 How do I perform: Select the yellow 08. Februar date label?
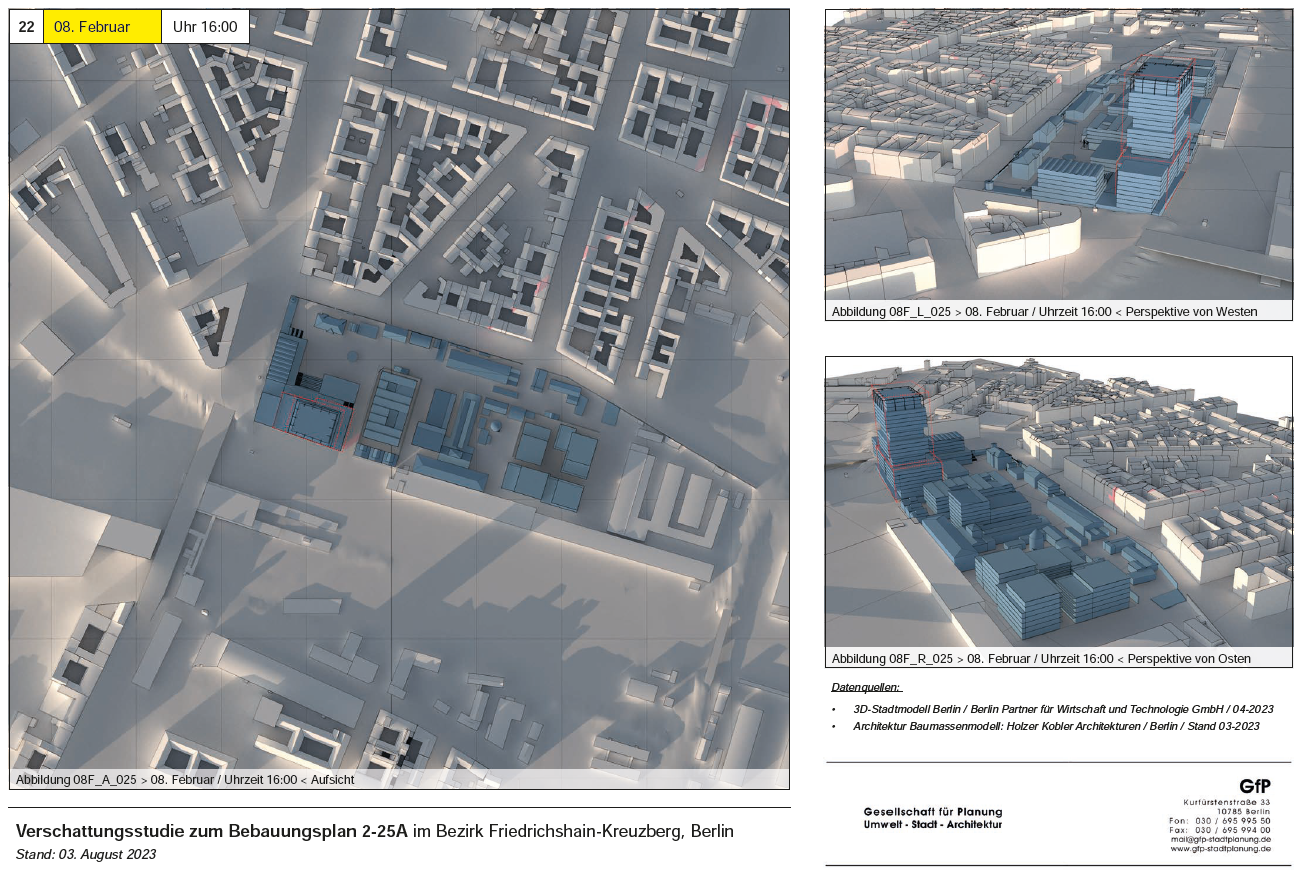[101, 27]
